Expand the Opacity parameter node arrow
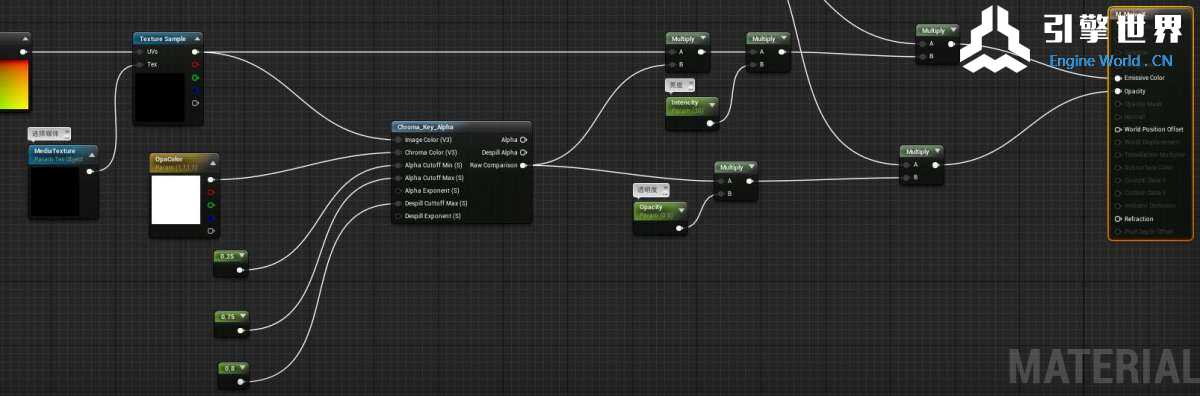1200x396 pixels. pyautogui.click(x=680, y=206)
